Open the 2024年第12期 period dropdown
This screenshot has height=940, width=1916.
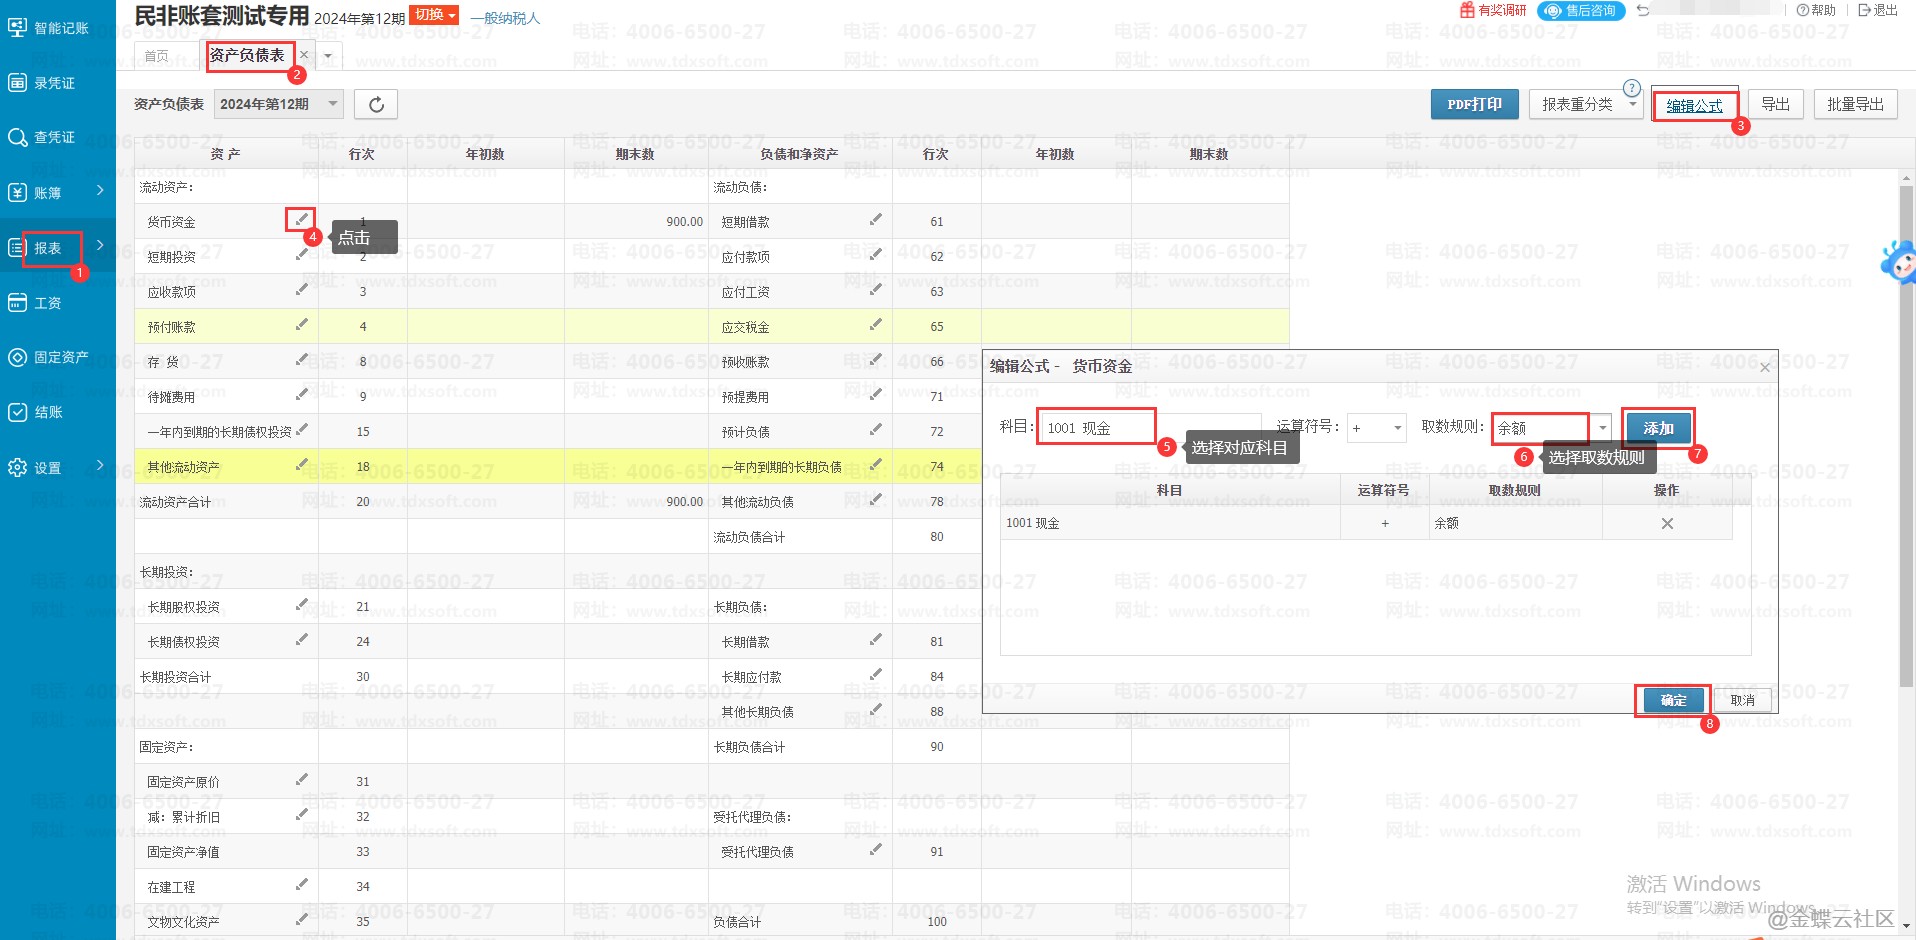[278, 104]
